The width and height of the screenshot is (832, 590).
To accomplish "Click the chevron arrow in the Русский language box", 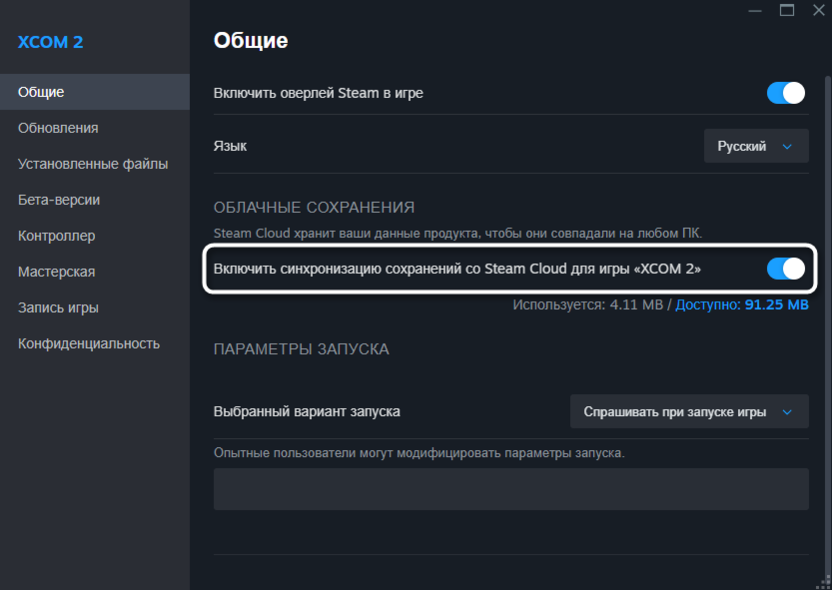I will [787, 146].
